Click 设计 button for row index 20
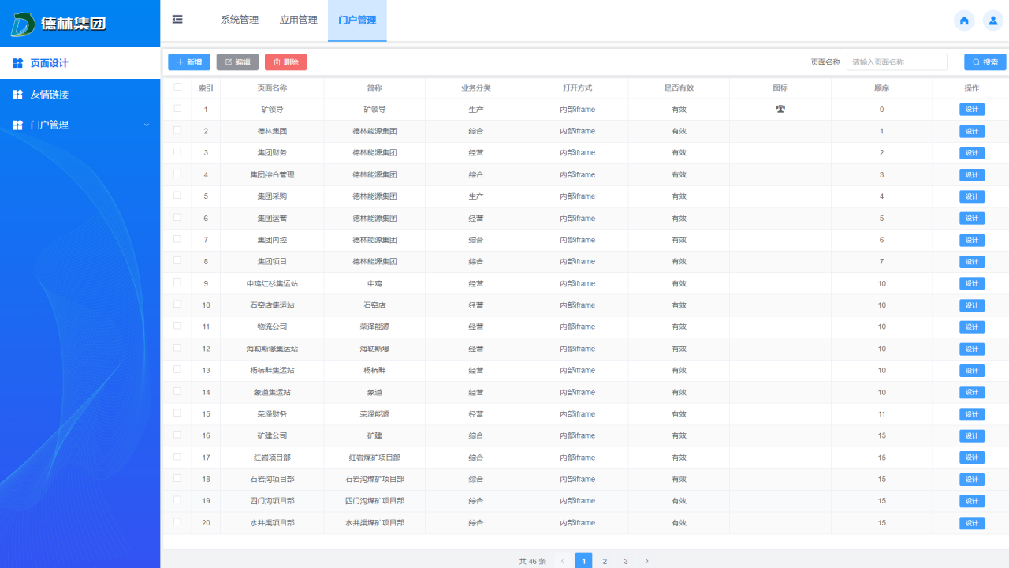 972,523
